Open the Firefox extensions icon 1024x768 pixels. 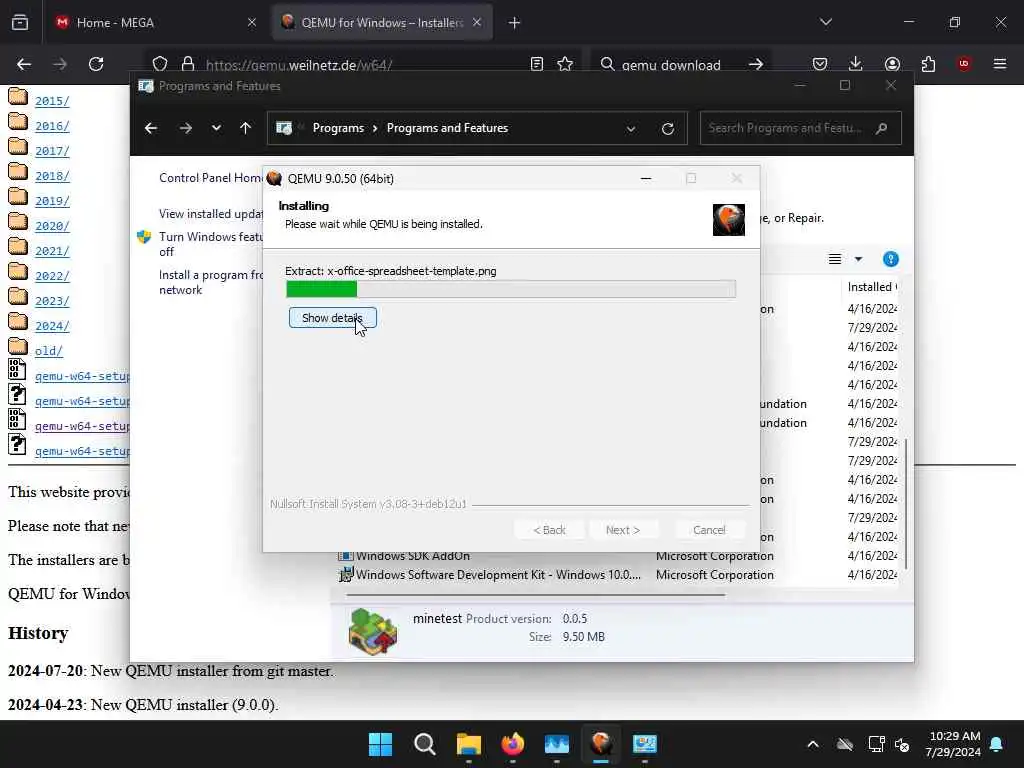pos(928,64)
